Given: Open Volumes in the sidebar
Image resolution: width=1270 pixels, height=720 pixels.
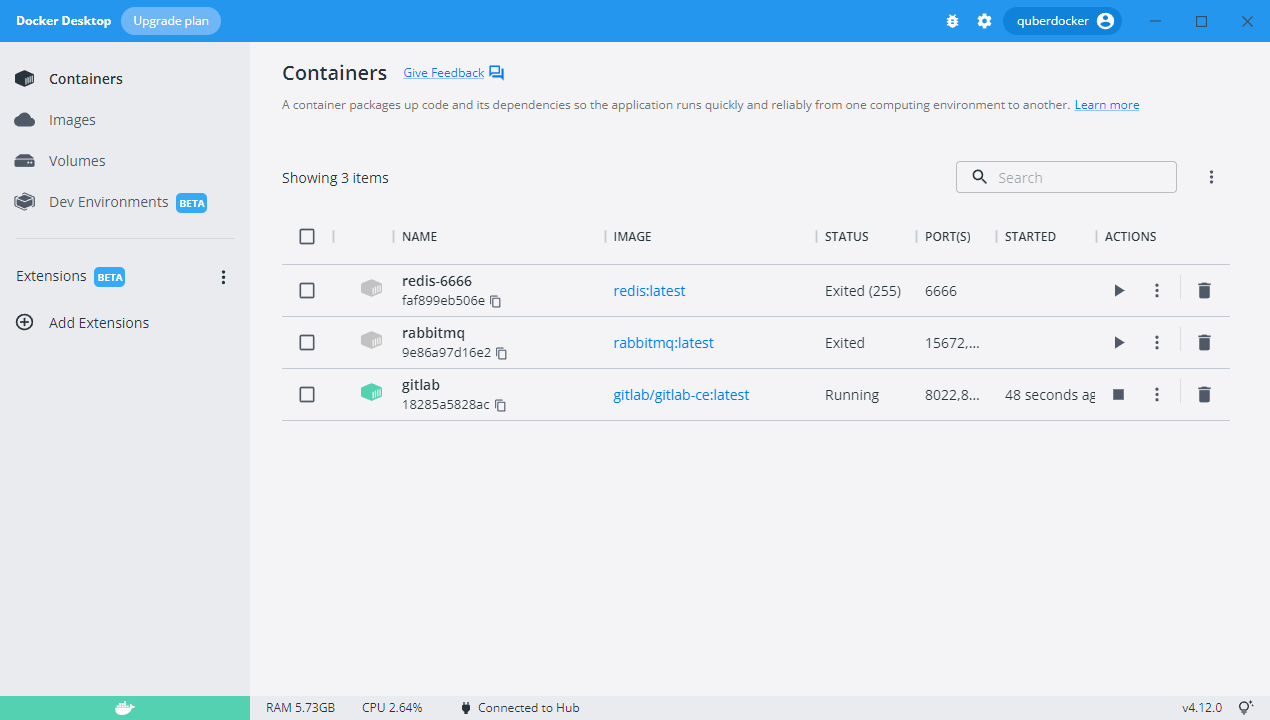Looking at the screenshot, I should click(77, 161).
